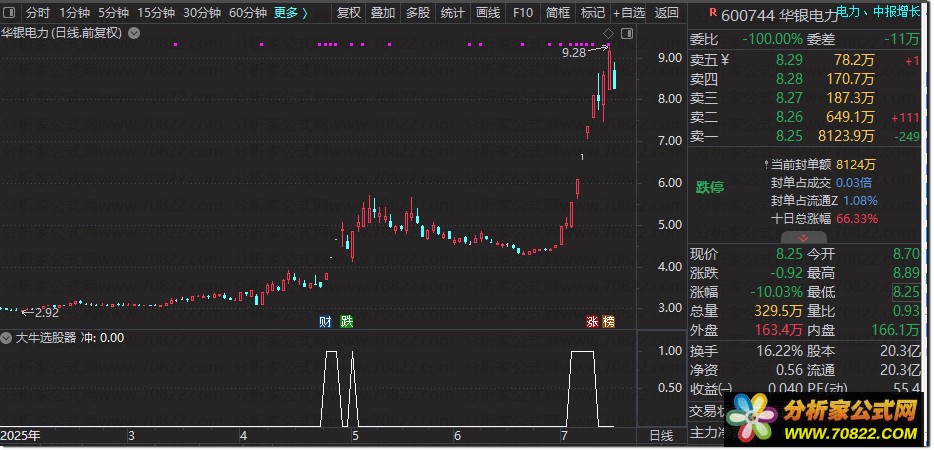Click the 总量 value 329.5万

(780, 311)
